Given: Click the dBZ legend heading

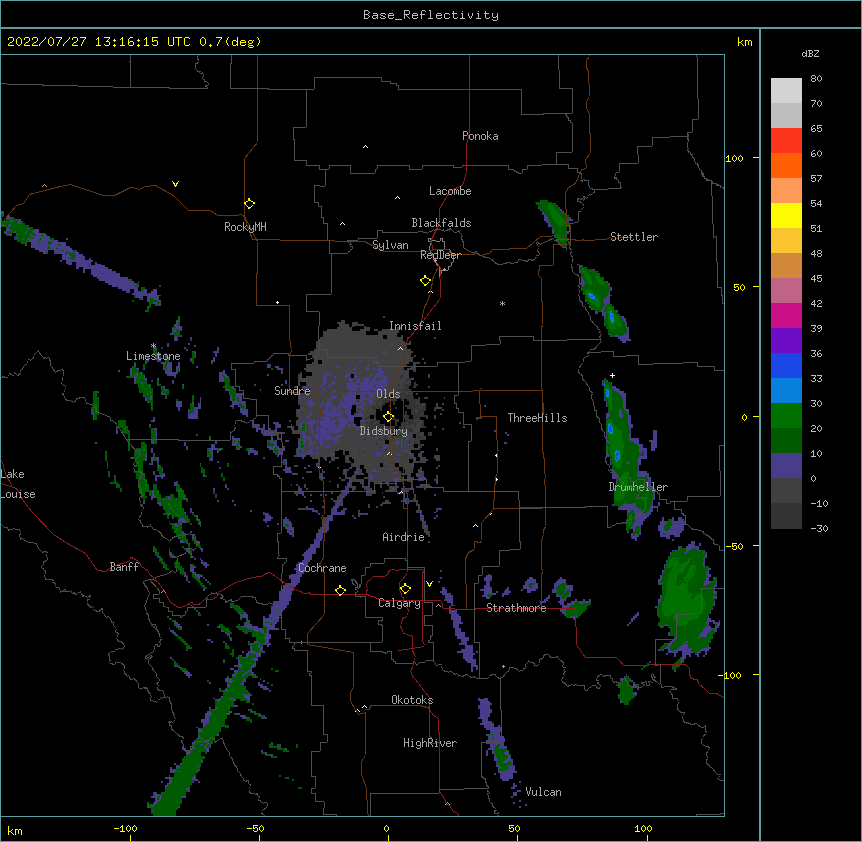Looking at the screenshot, I should coord(810,54).
